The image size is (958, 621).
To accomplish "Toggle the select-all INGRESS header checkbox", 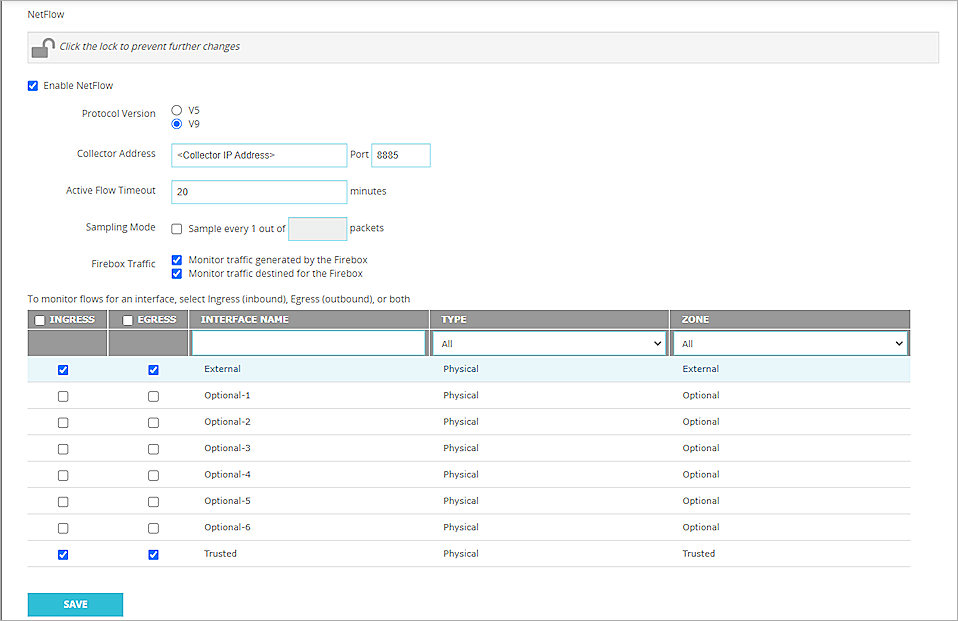I will coord(39,320).
